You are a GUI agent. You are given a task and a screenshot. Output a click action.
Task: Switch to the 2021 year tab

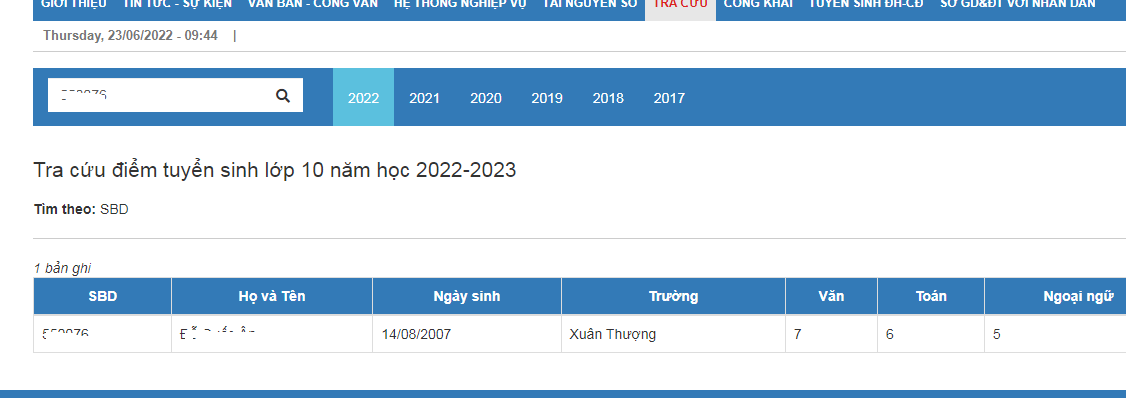click(x=424, y=98)
